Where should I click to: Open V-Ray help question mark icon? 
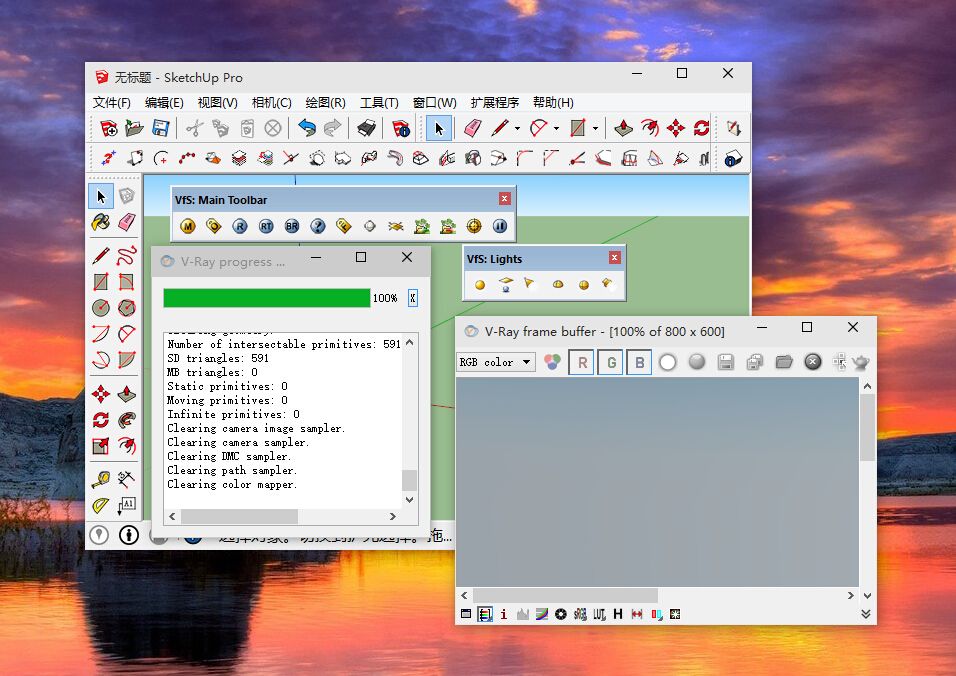[x=318, y=226]
